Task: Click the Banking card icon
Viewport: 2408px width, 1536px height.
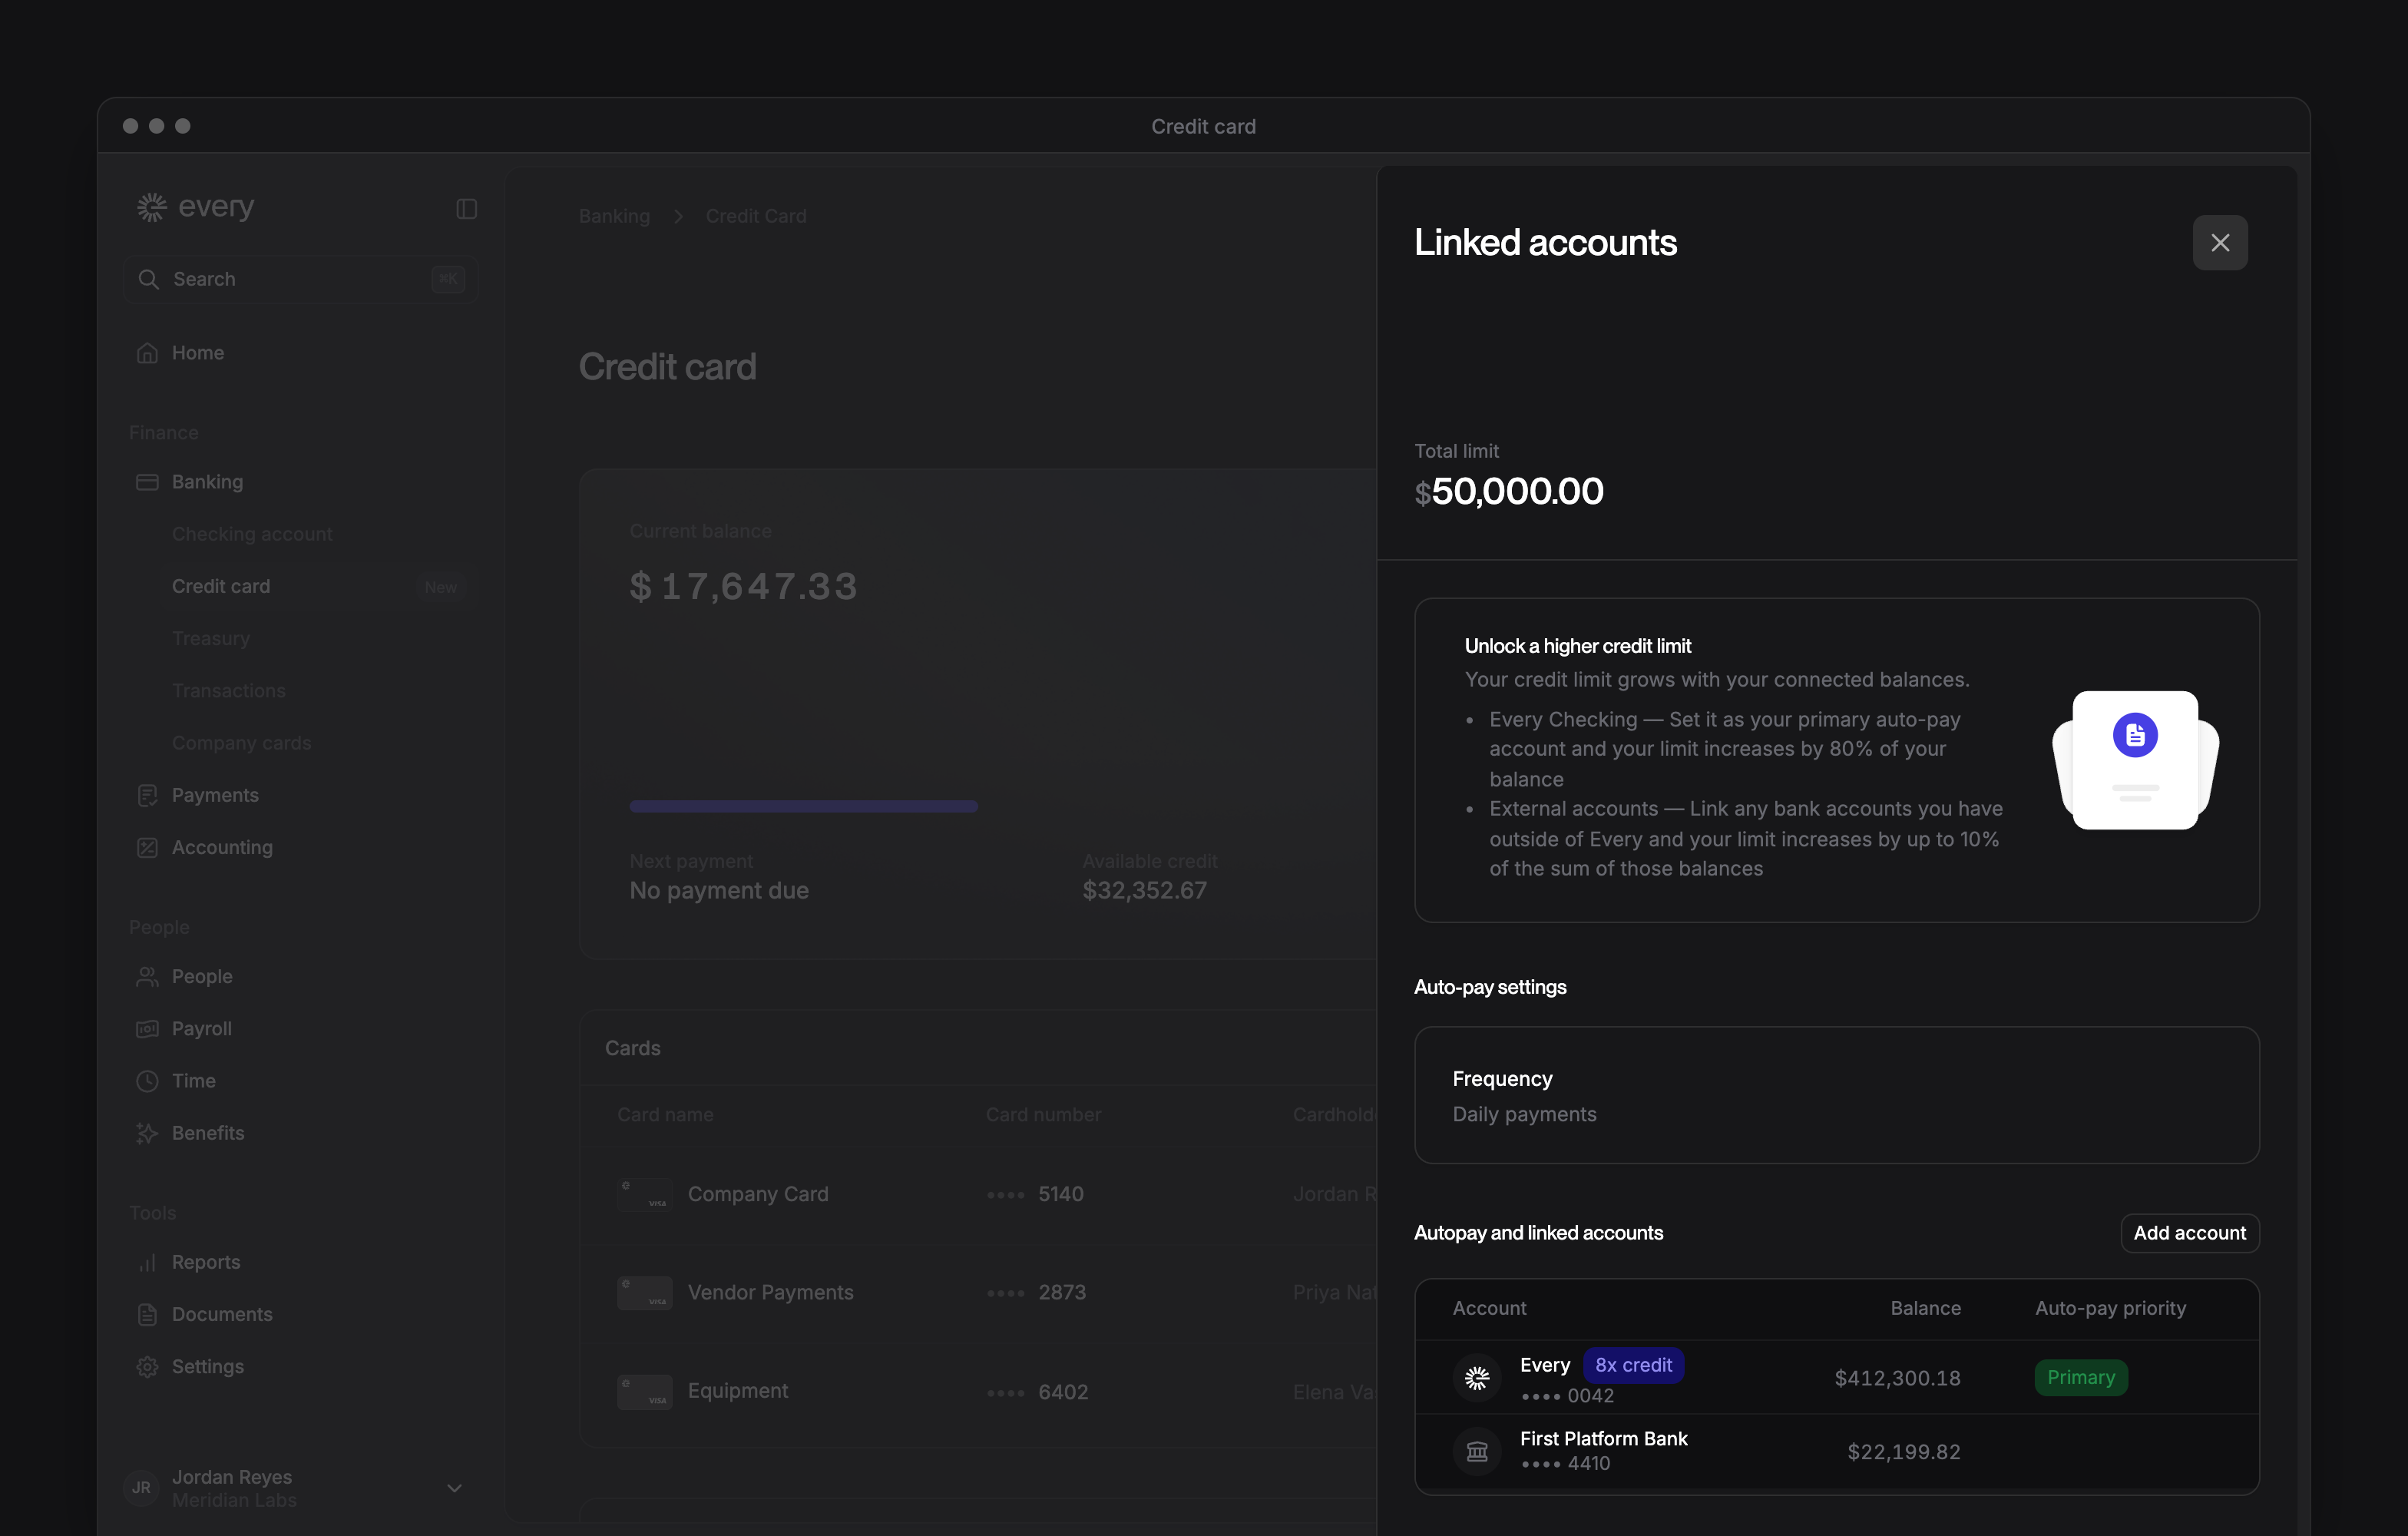Action: tap(147, 482)
